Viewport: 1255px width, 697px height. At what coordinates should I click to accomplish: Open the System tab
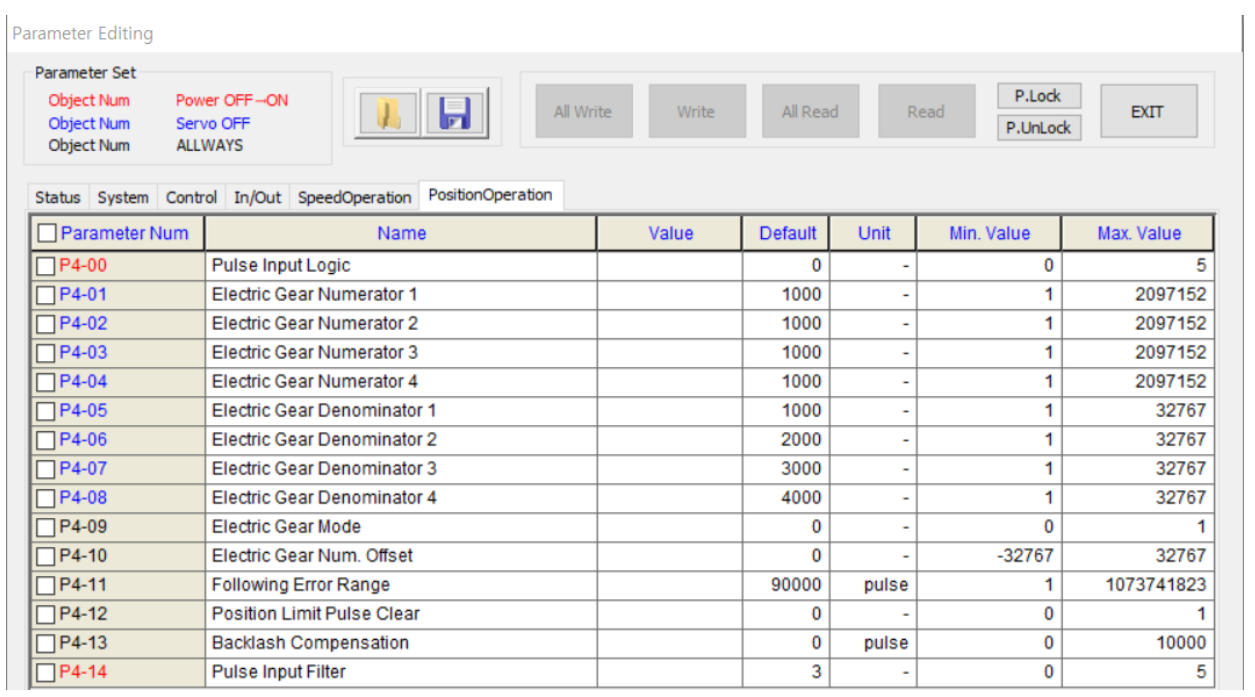tap(123, 198)
